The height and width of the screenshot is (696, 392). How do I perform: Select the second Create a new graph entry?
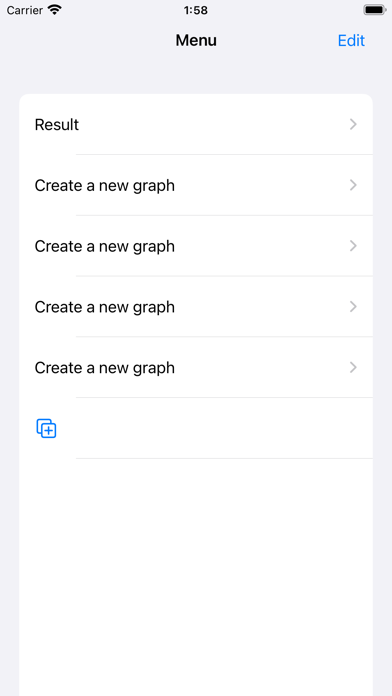coord(196,246)
